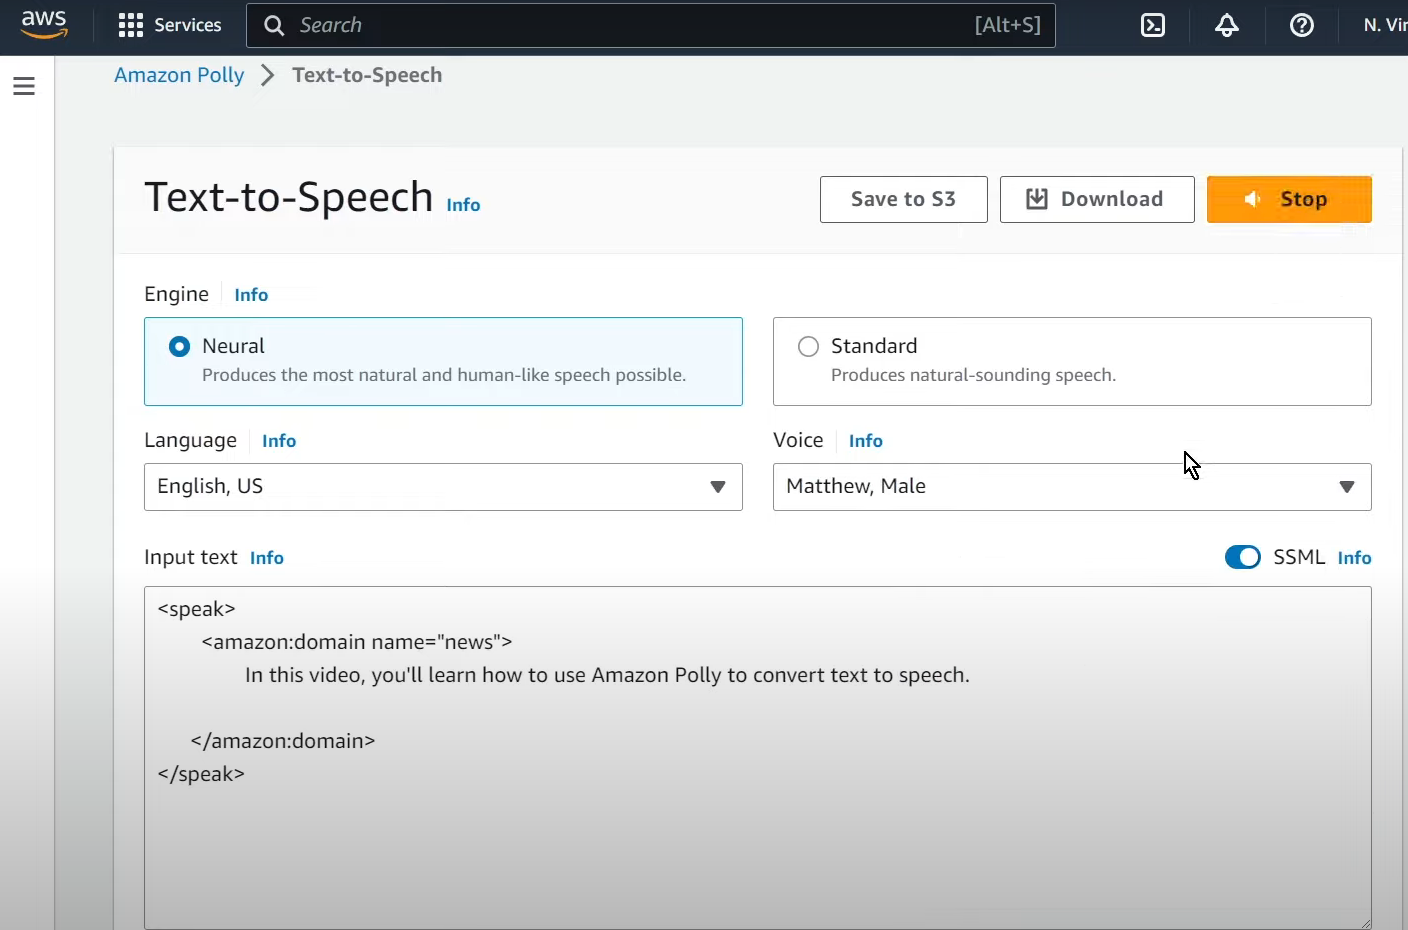Screen dimensions: 1408x930
Task: Expand the hamburger navigation menu
Action: coord(24,86)
